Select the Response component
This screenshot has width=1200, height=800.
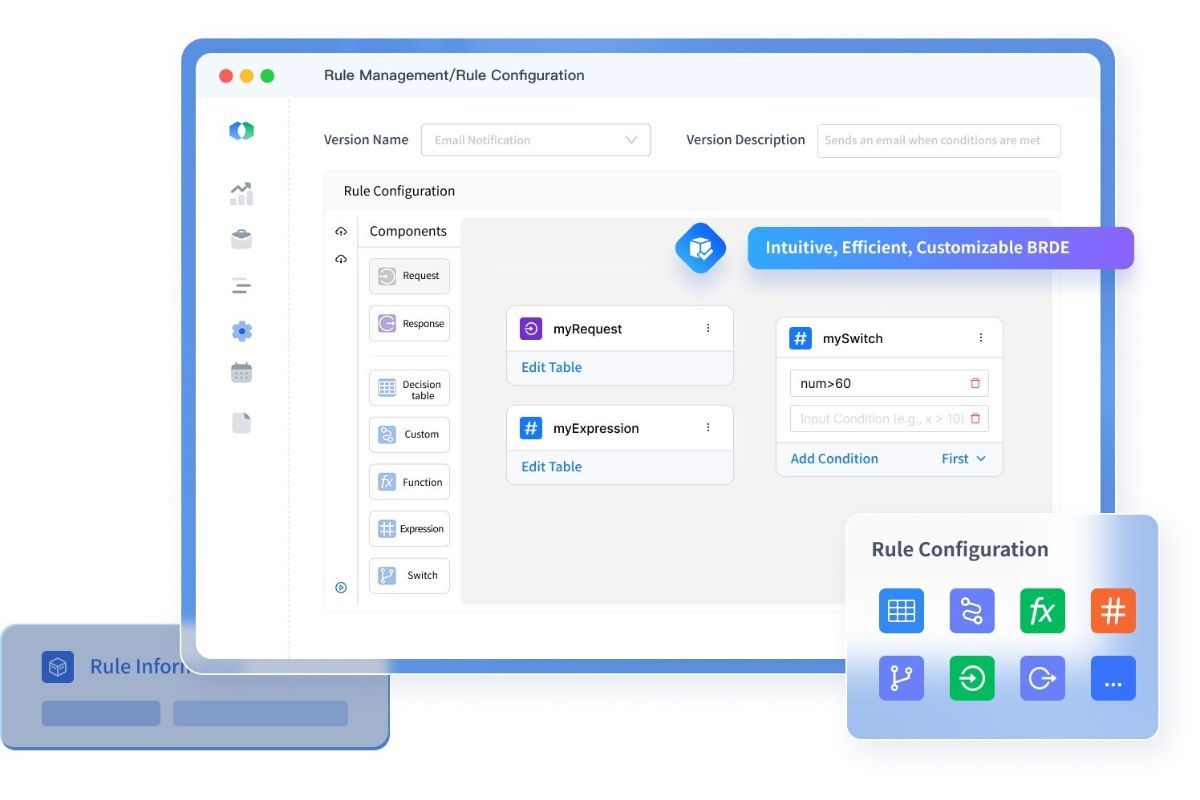point(409,323)
